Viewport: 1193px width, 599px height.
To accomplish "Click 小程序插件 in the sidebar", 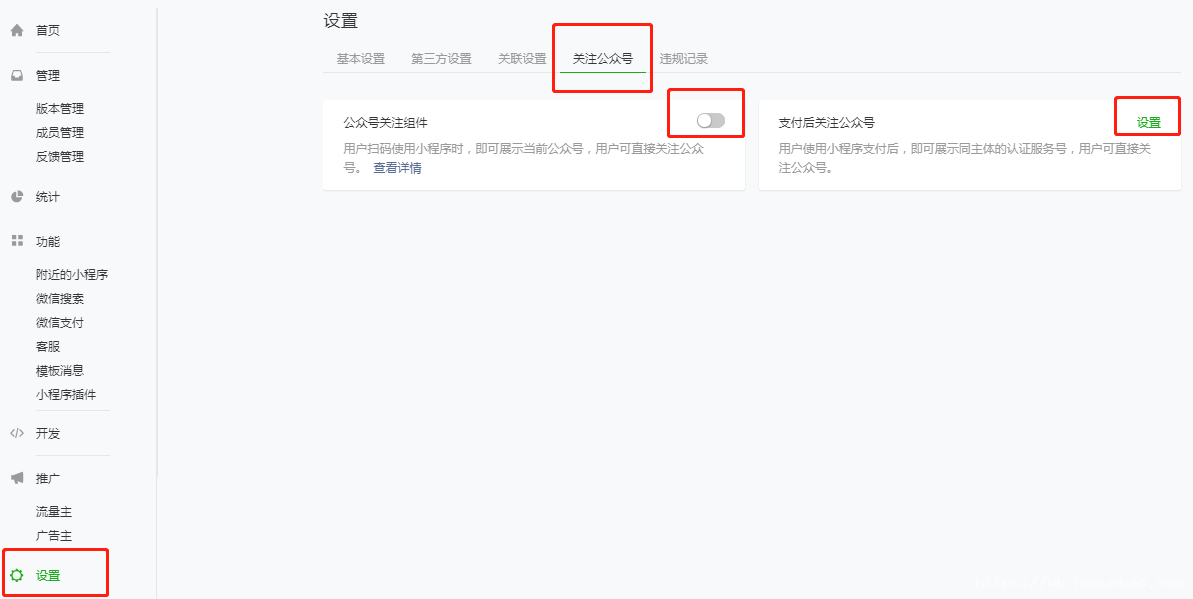I will [66, 395].
